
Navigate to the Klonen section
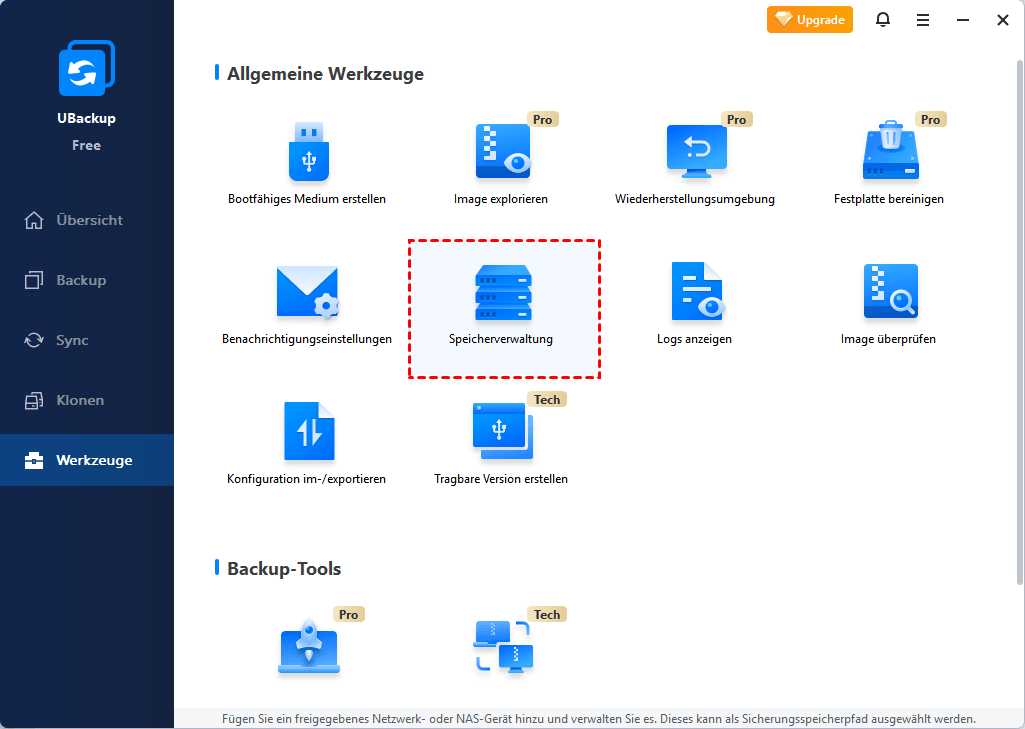80,400
